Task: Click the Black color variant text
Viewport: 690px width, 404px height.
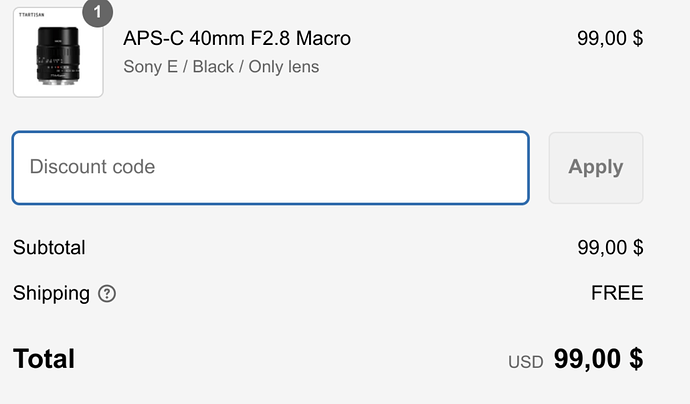Action: [213, 67]
